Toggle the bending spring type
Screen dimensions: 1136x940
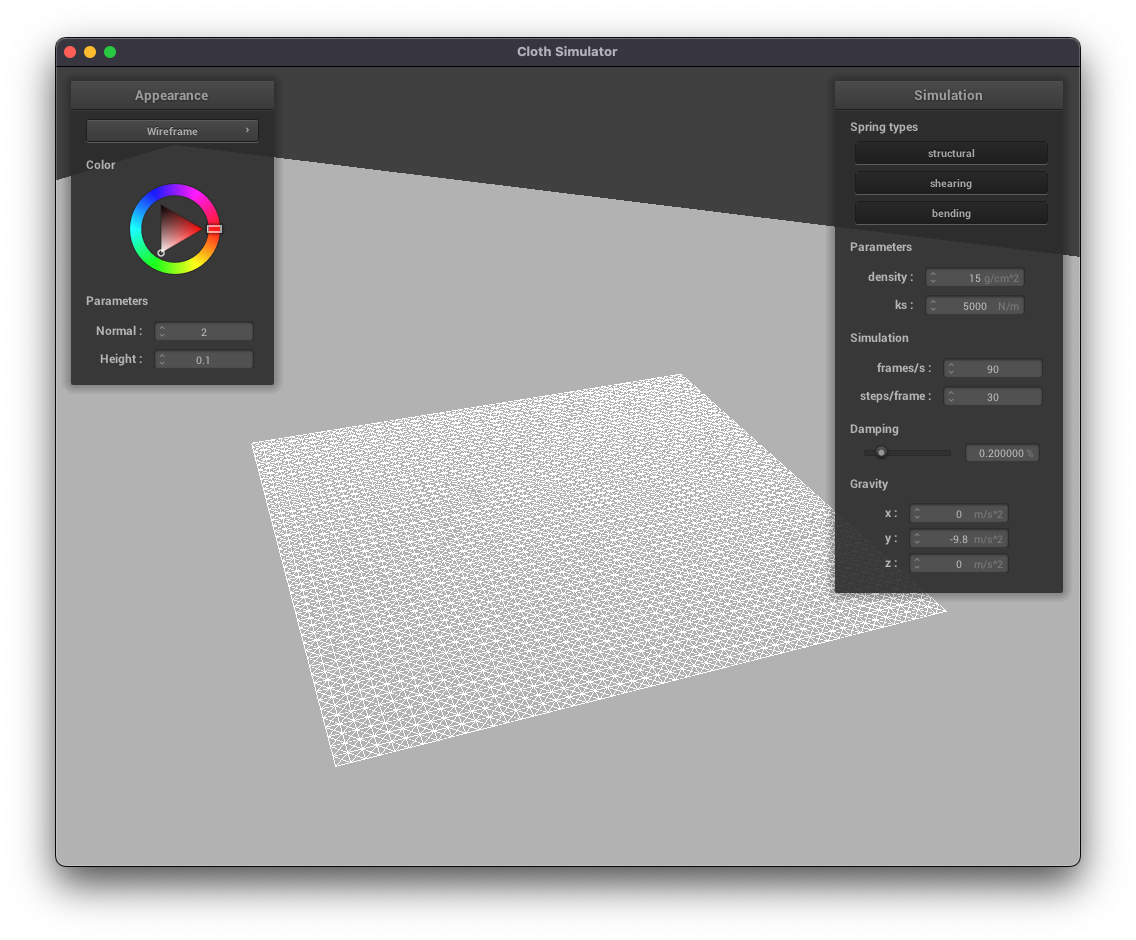point(951,213)
